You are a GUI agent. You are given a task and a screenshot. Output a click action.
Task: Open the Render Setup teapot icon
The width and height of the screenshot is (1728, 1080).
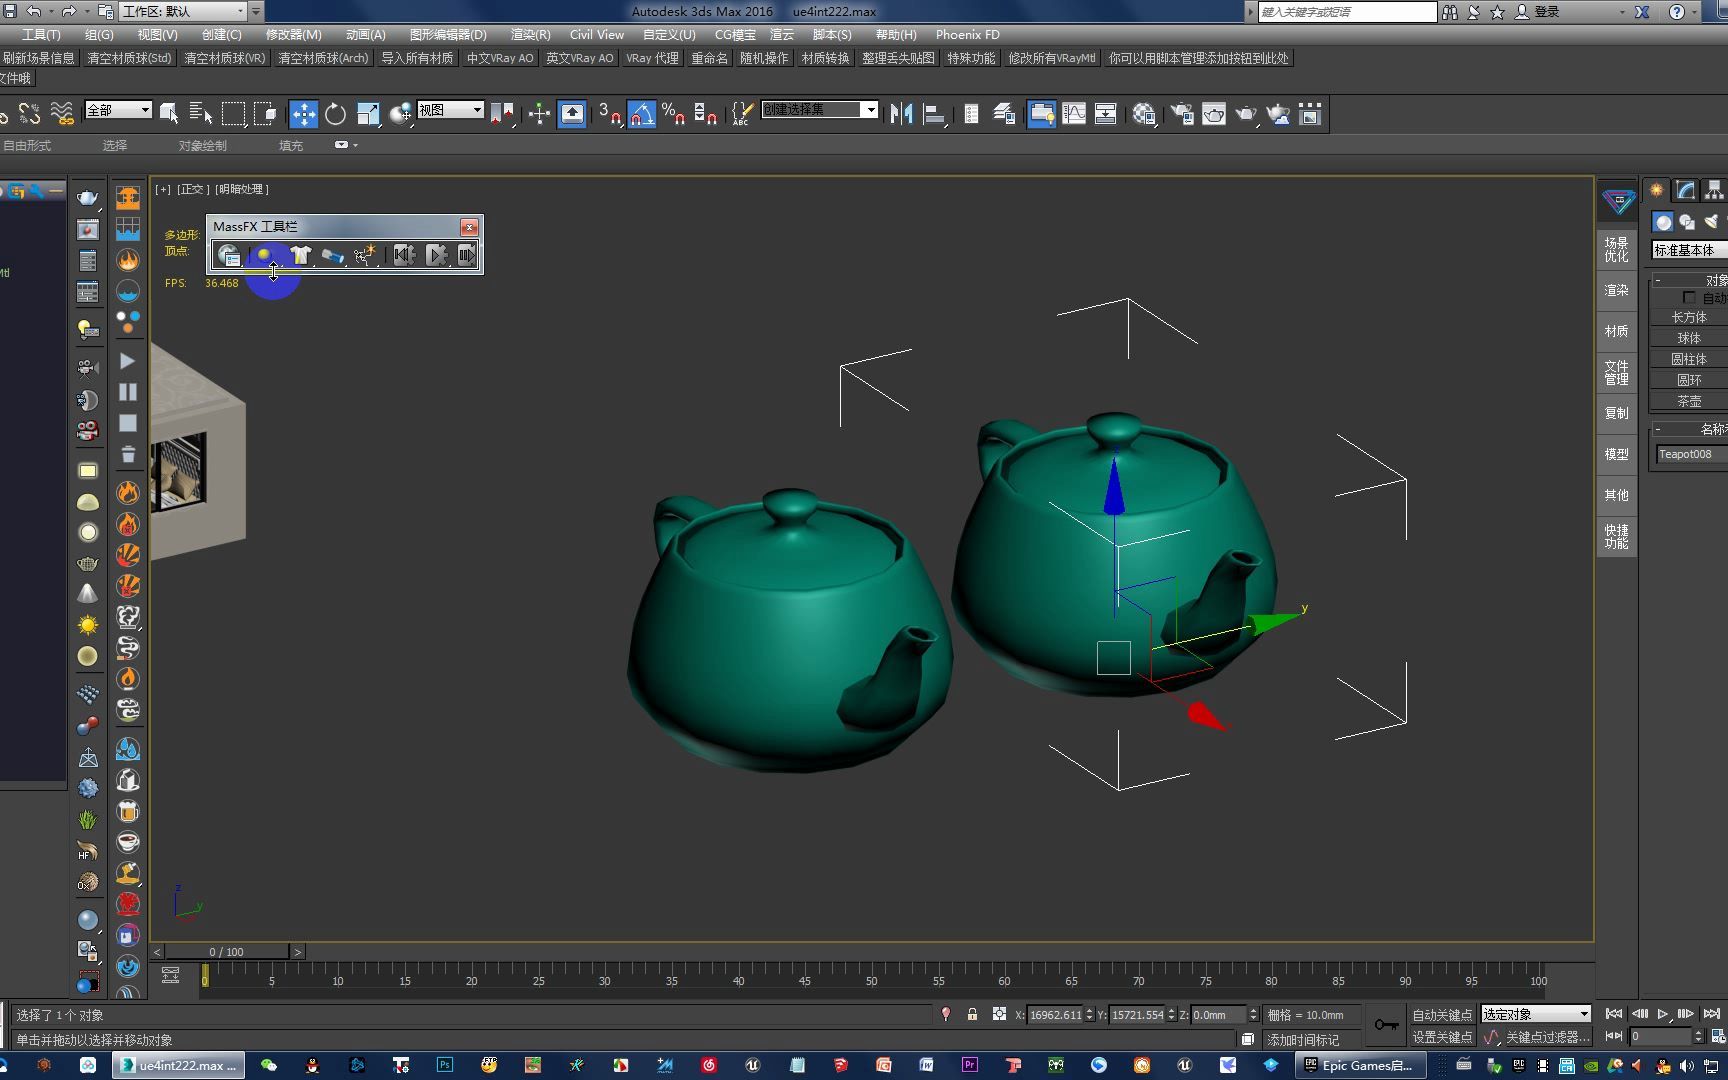pyautogui.click(x=1182, y=114)
